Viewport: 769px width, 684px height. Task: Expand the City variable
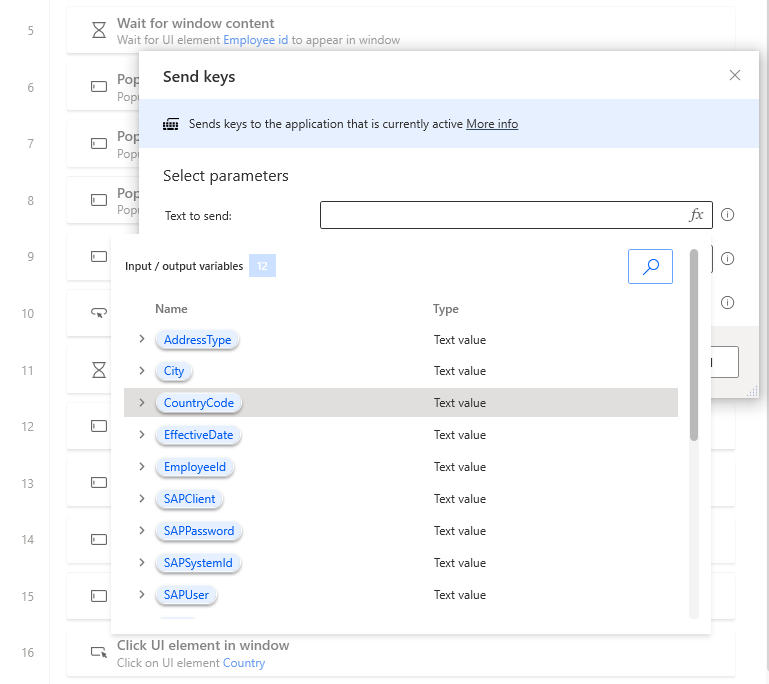142,371
